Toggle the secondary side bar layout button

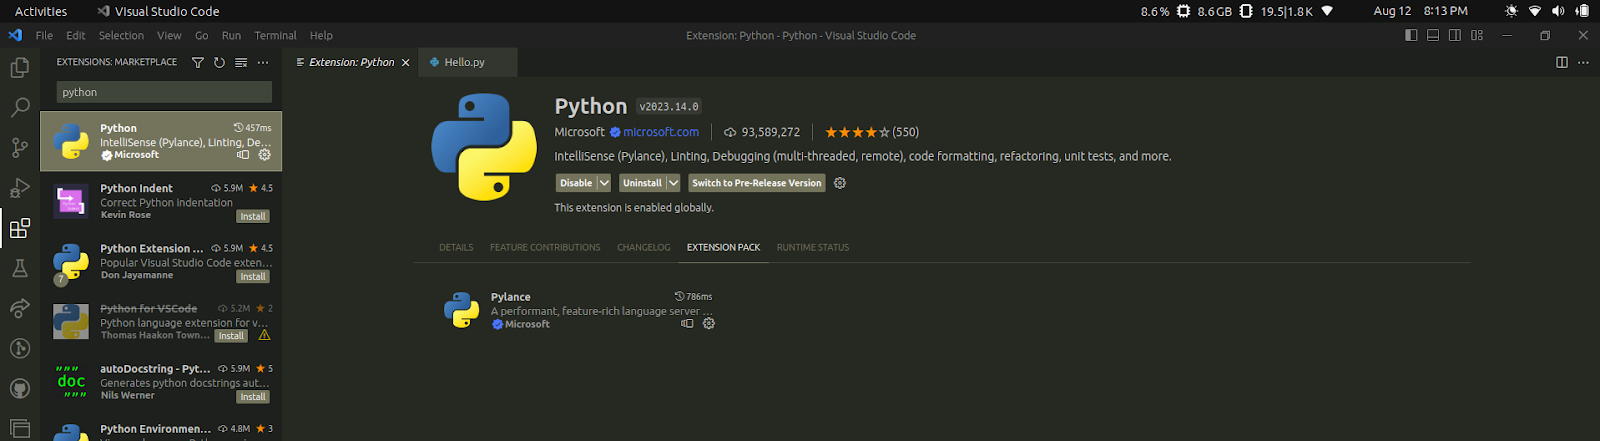click(1455, 35)
